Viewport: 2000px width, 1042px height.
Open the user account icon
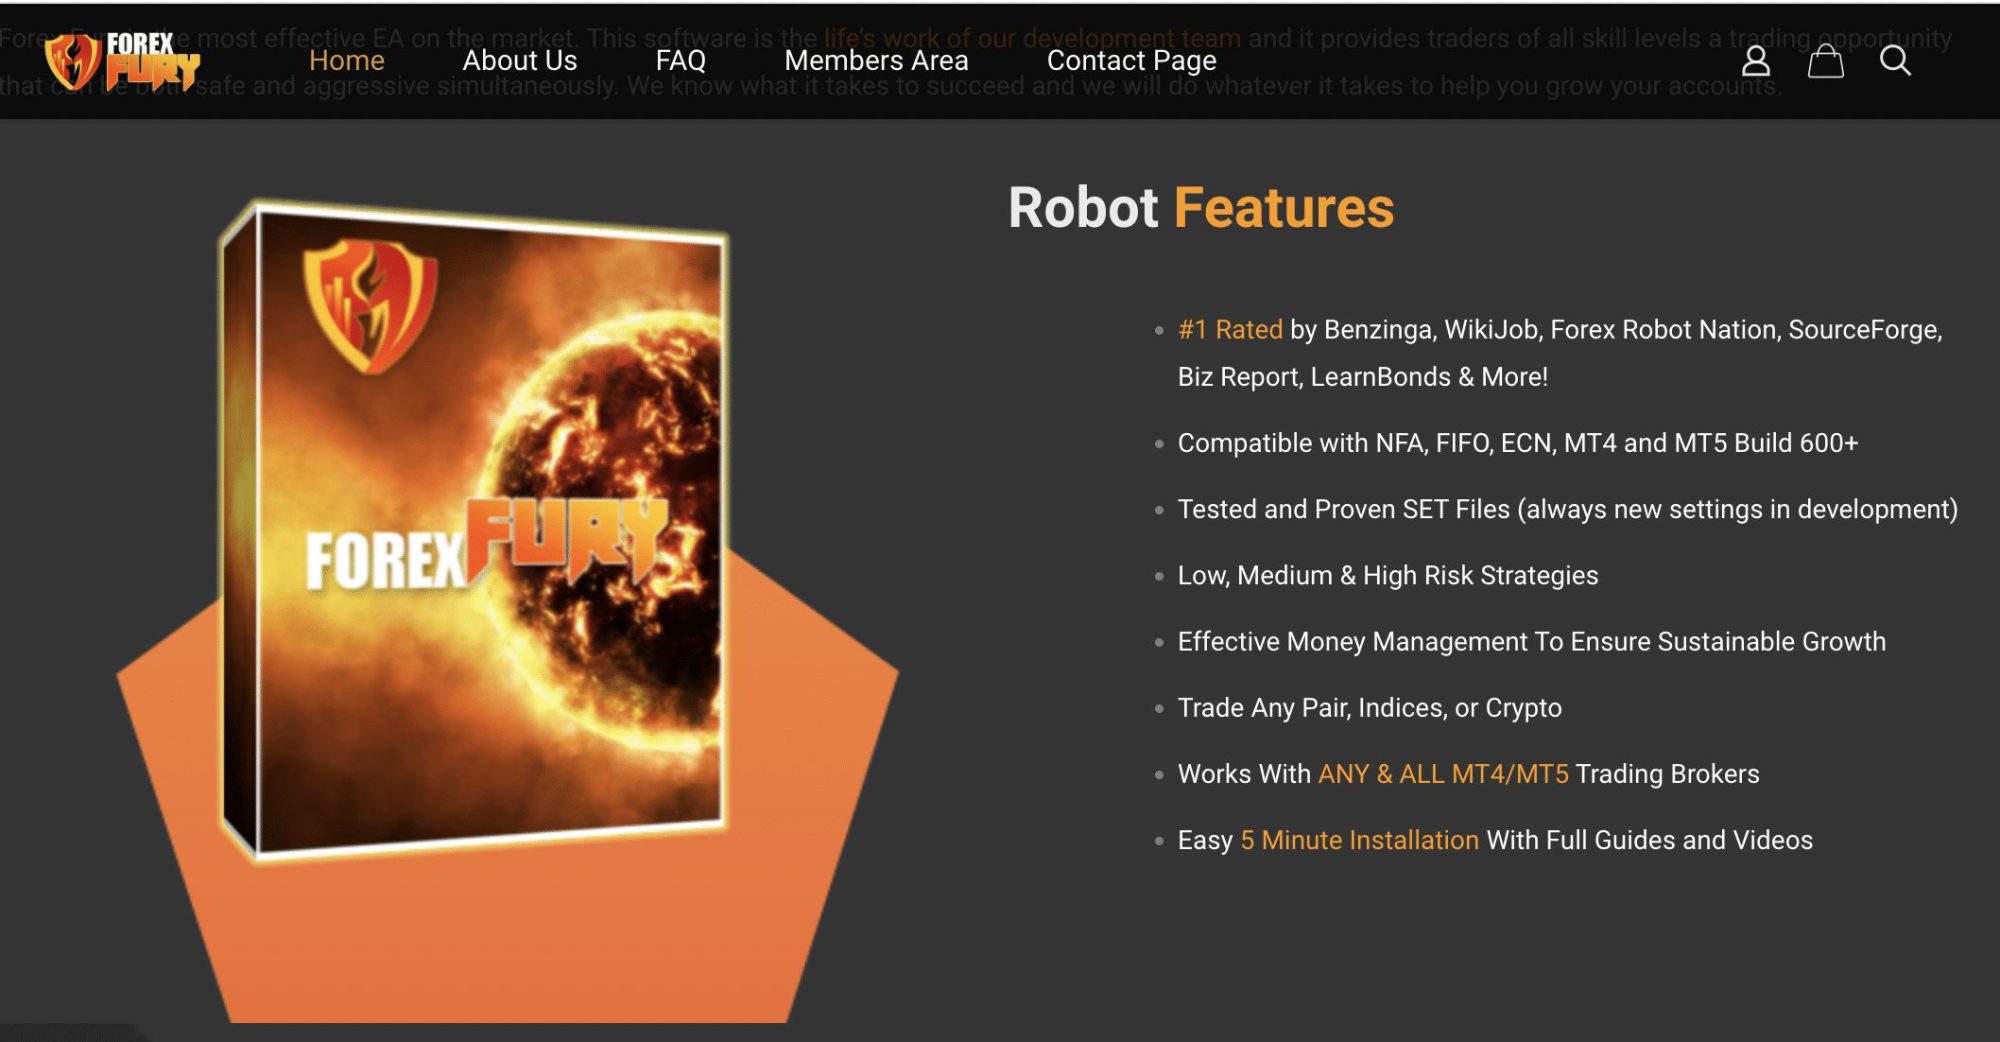click(1755, 62)
